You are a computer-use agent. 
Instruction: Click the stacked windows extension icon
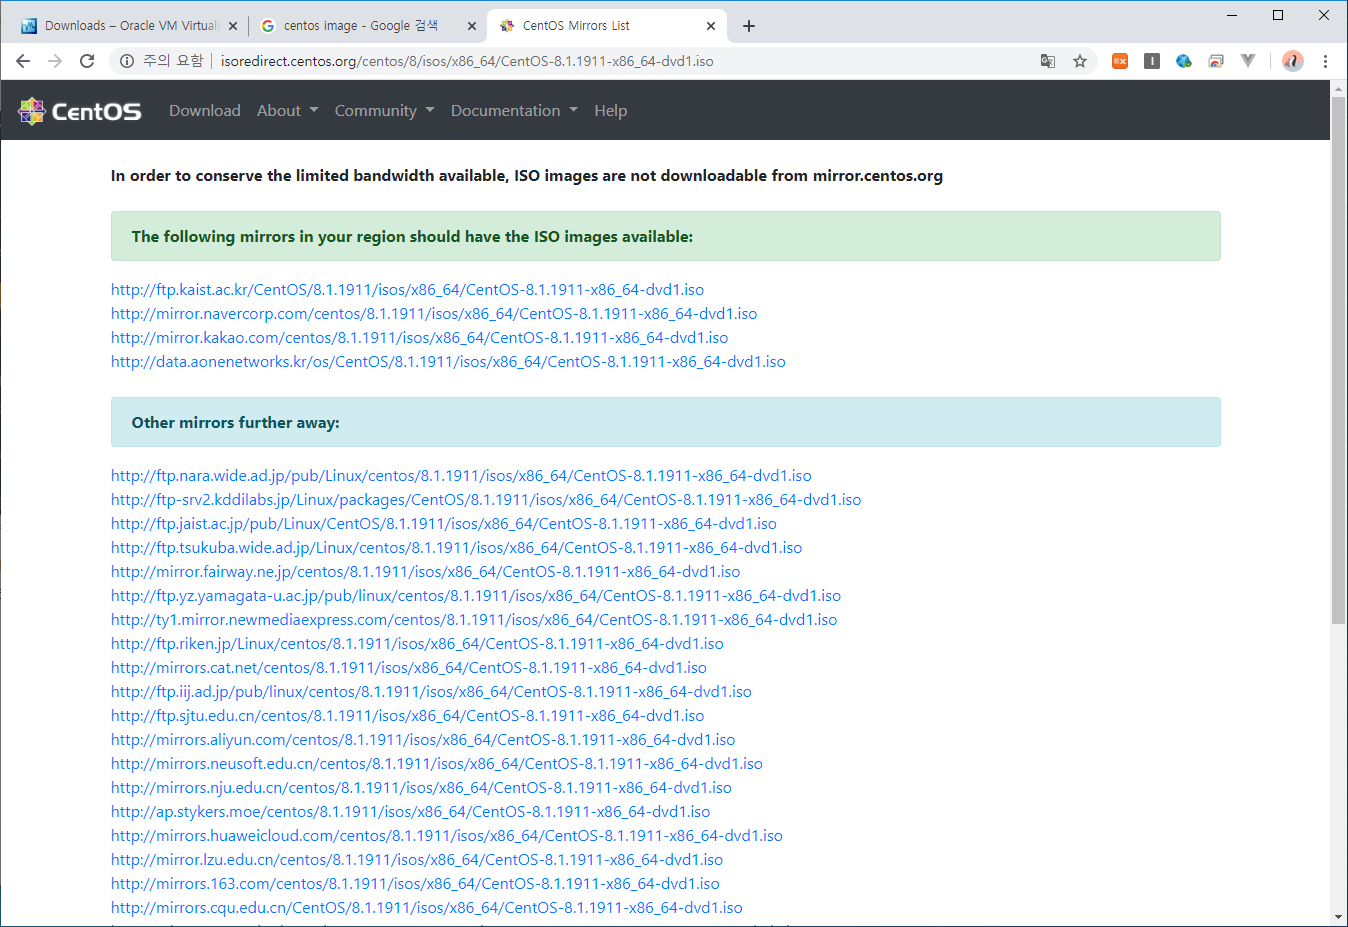(1216, 61)
